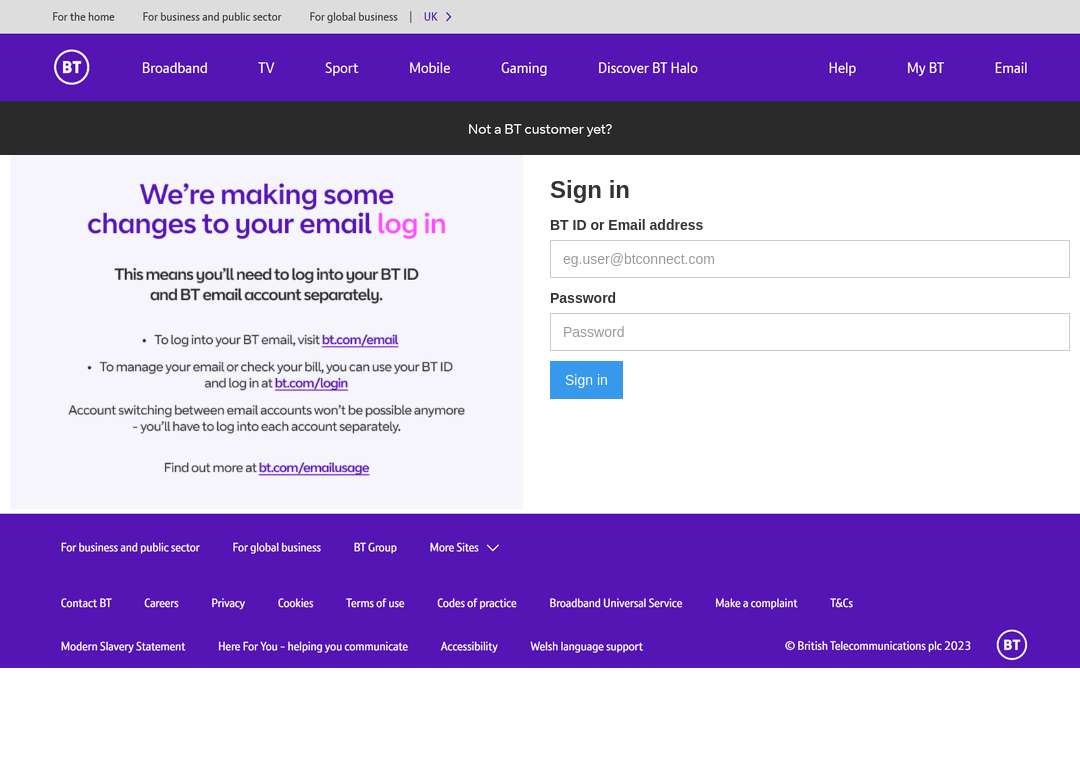Visit the BT Group footer link
Image resolution: width=1080 pixels, height=768 pixels.
tap(375, 548)
